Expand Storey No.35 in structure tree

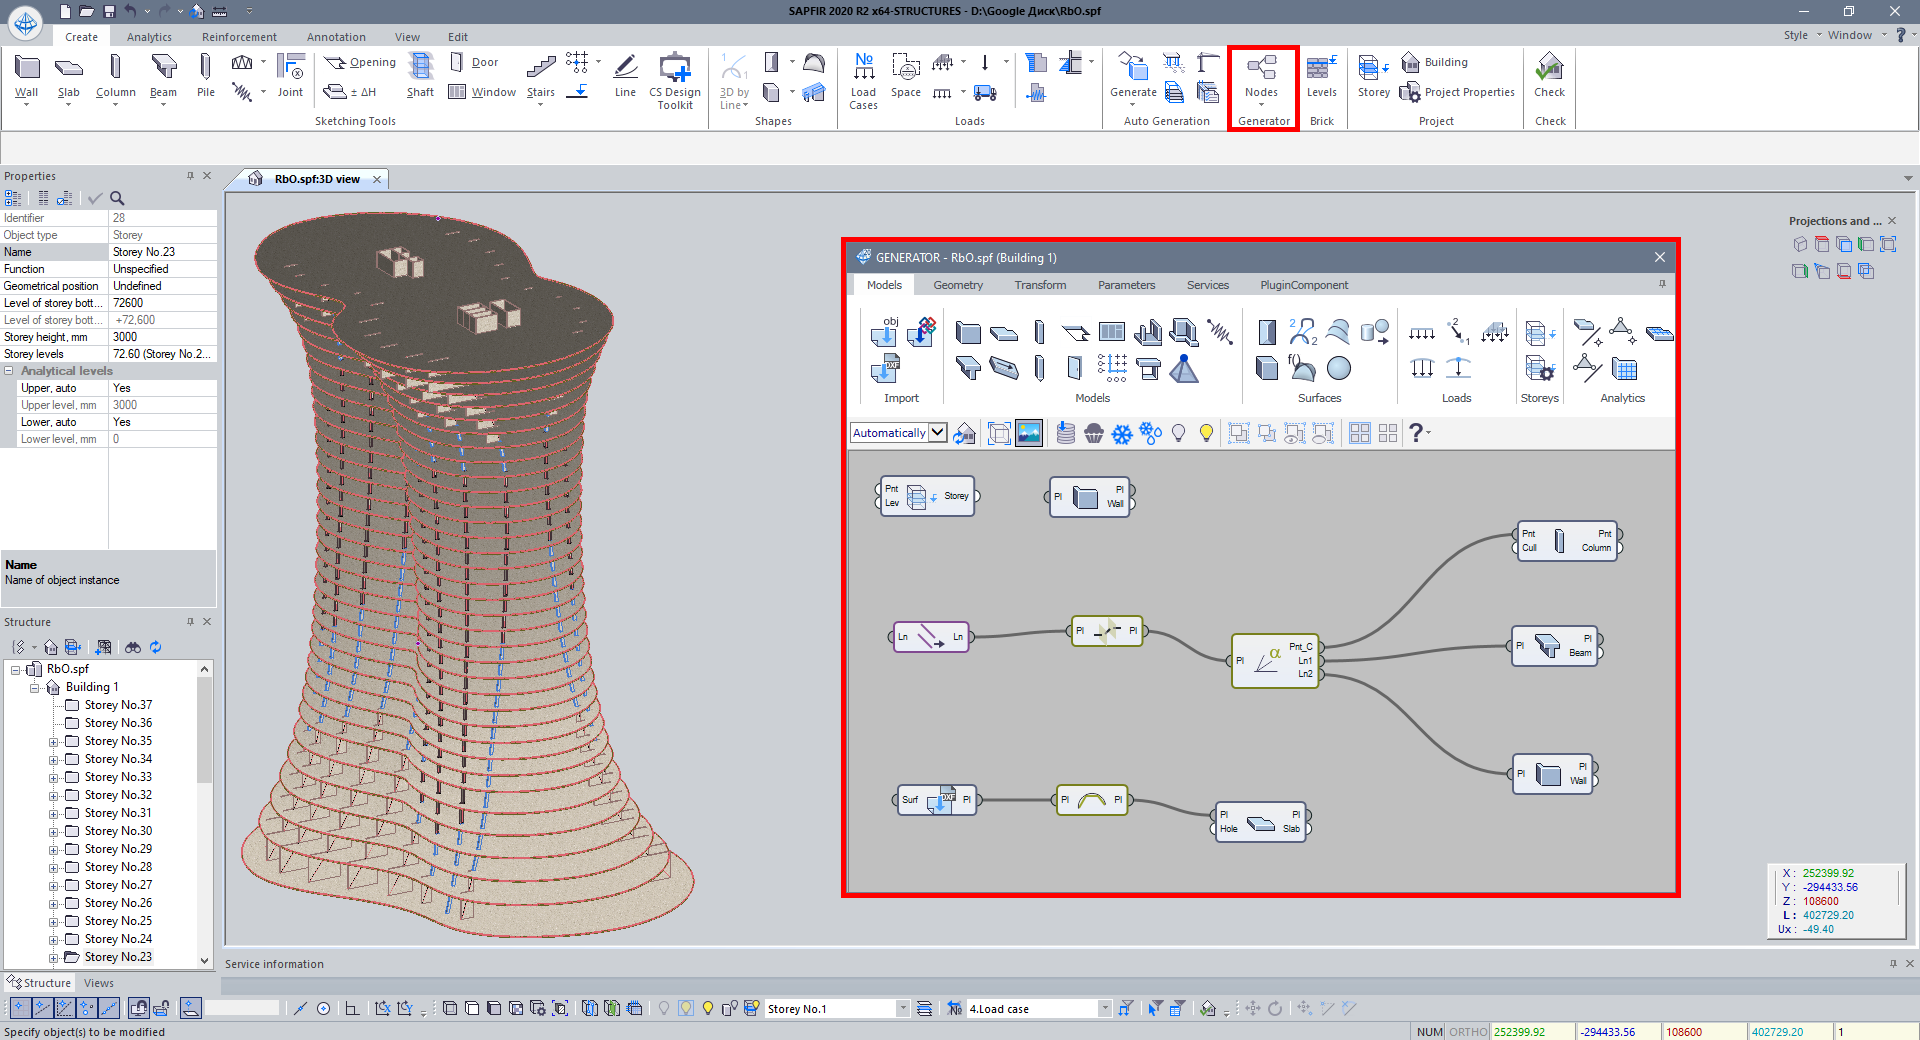tap(53, 742)
